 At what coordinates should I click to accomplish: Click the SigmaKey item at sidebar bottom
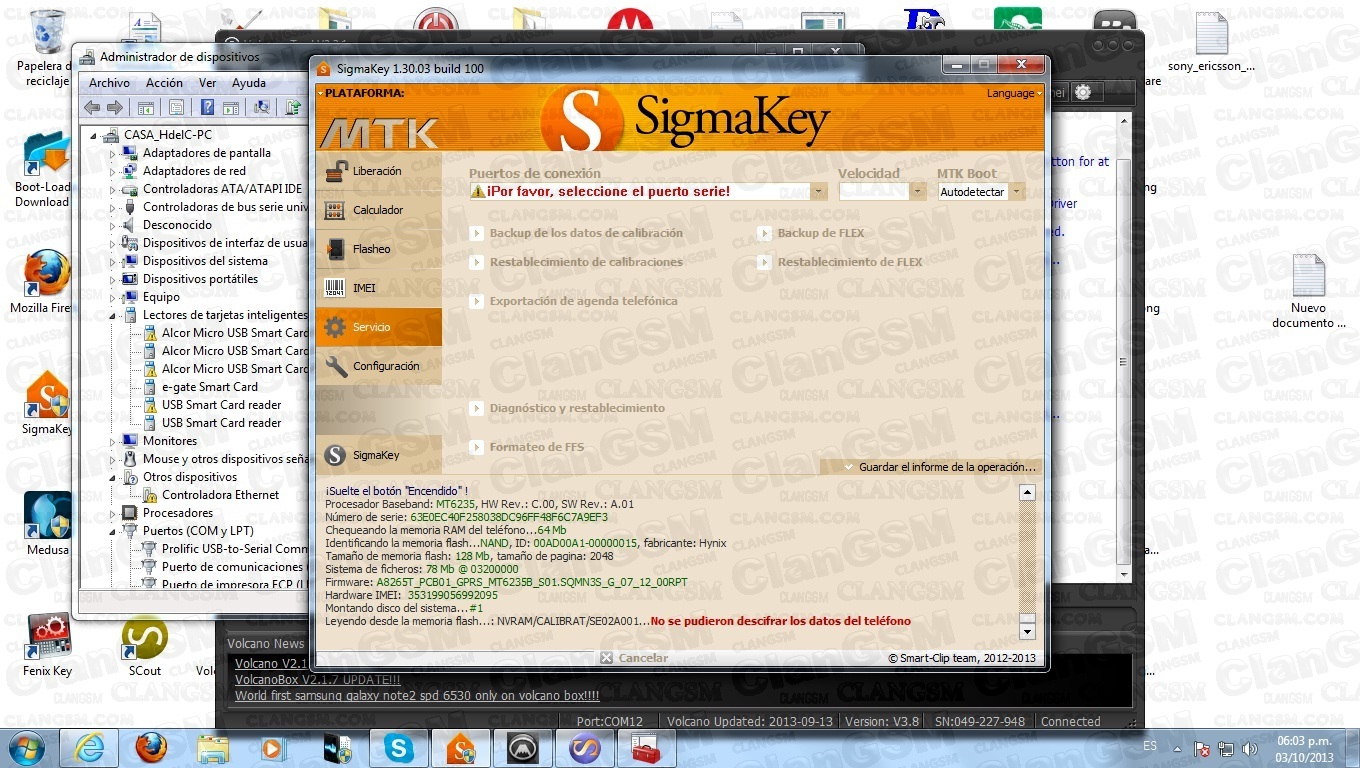pos(378,455)
